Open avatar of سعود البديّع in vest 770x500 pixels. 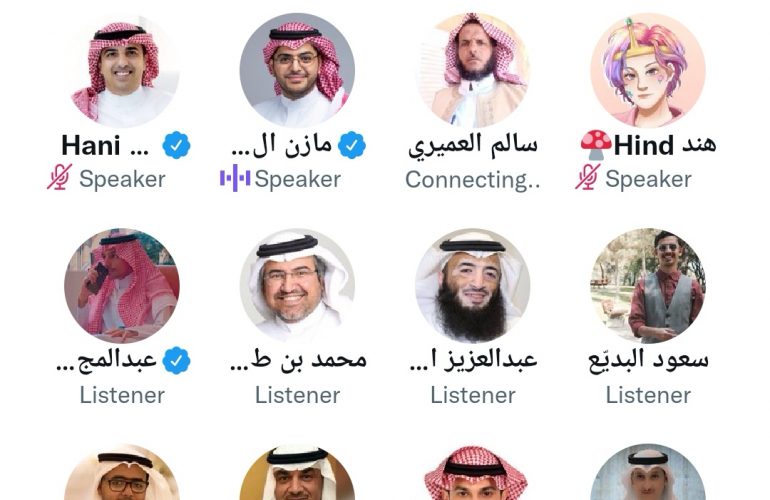pyautogui.click(x=648, y=286)
